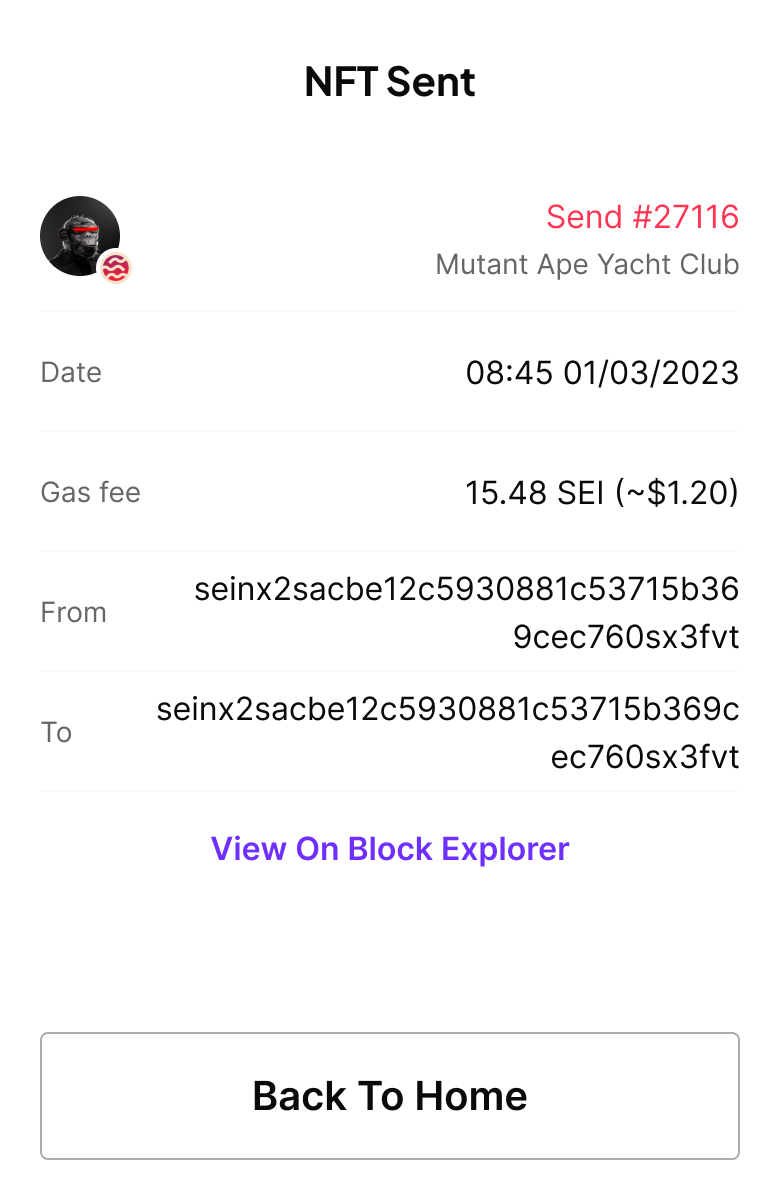Open the View On Block Explorer link
The image size is (780, 1200).
pyautogui.click(x=390, y=849)
